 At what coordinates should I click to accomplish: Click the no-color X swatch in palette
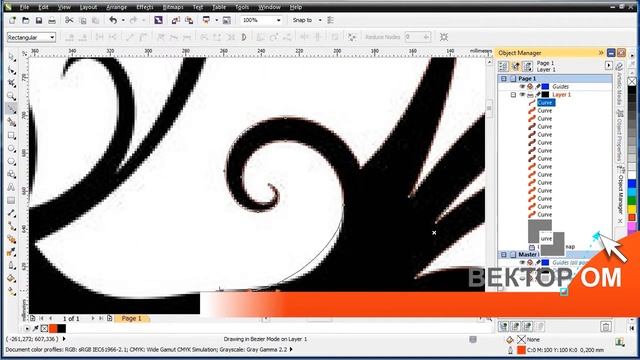click(x=632, y=81)
